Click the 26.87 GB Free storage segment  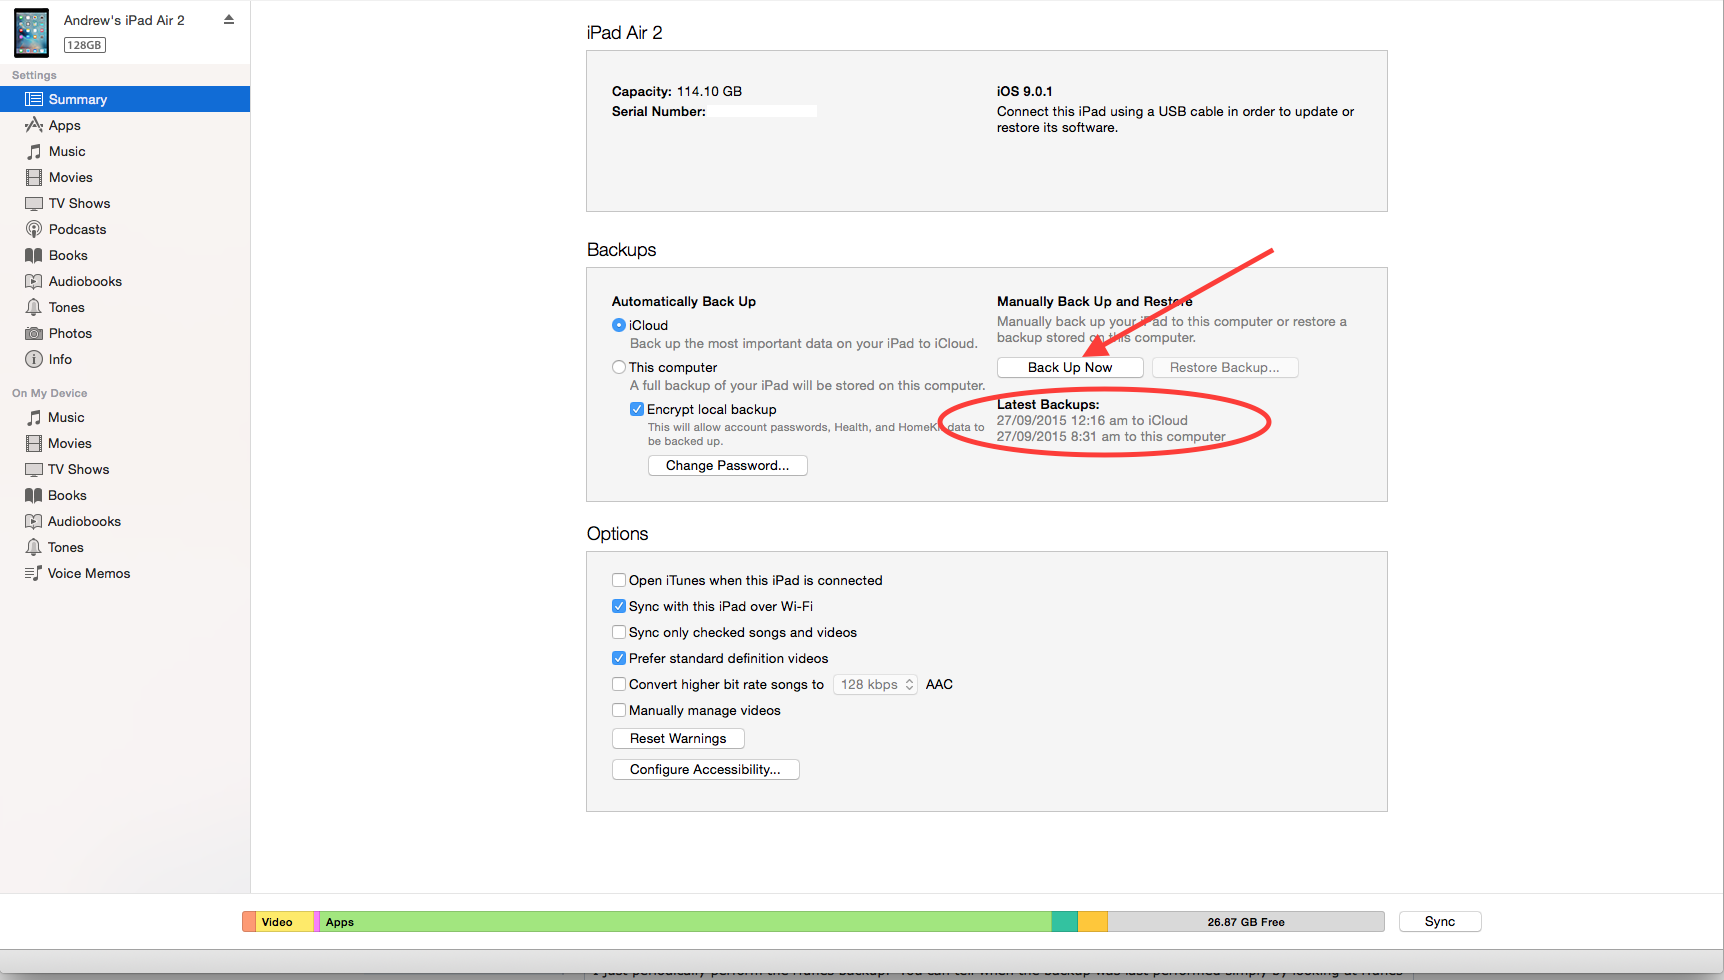[x=1246, y=922]
